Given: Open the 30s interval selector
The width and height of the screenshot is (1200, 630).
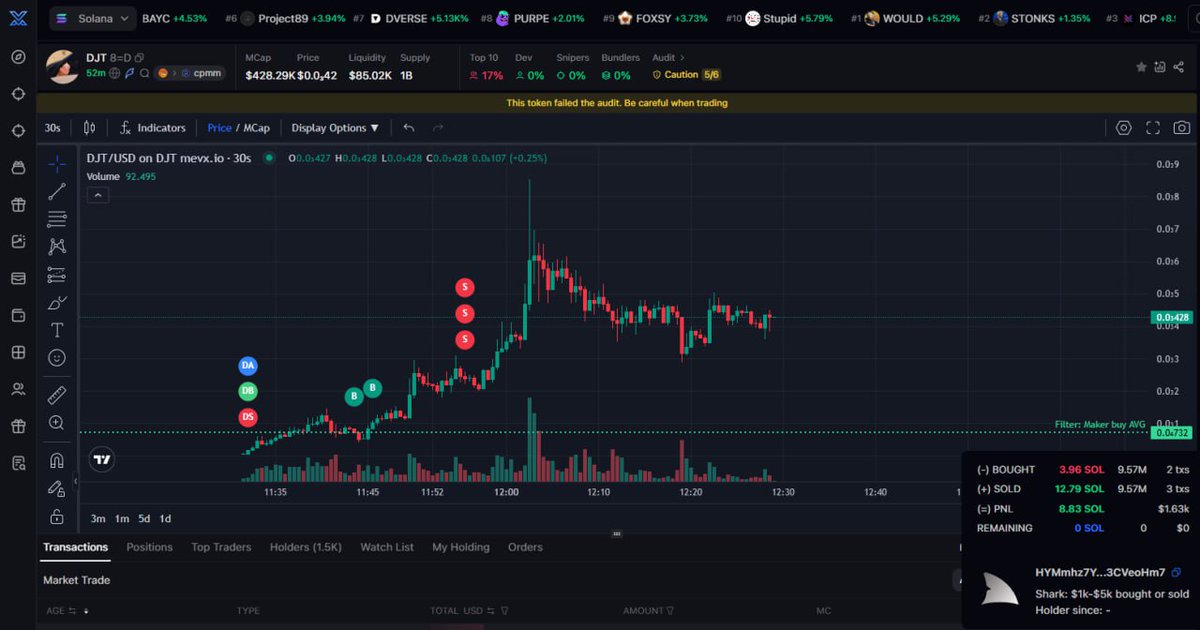Looking at the screenshot, I should [x=52, y=128].
